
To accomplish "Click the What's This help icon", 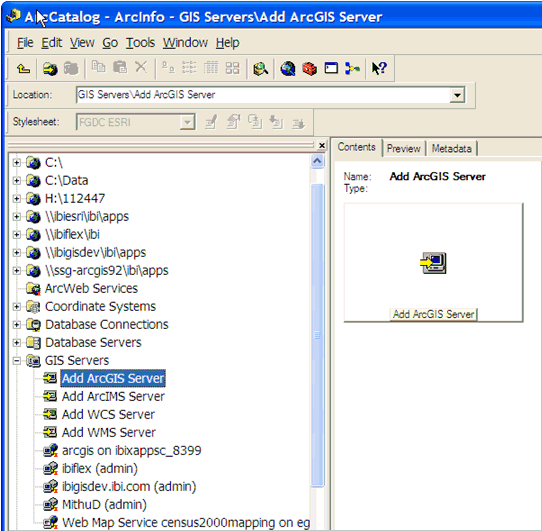I will (x=379, y=68).
